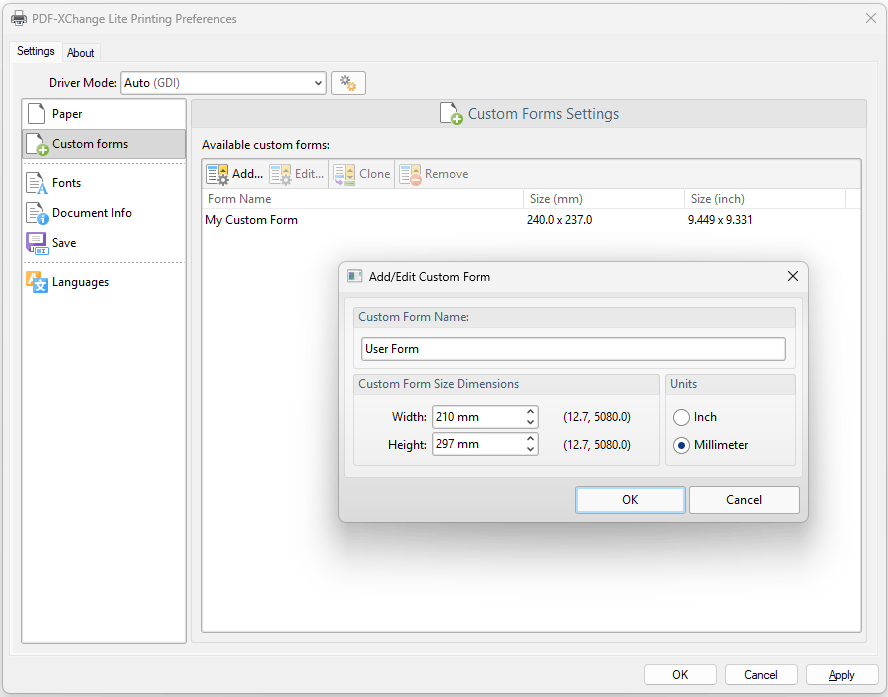
Task: Click the Size (mm) column header
Action: 604,199
